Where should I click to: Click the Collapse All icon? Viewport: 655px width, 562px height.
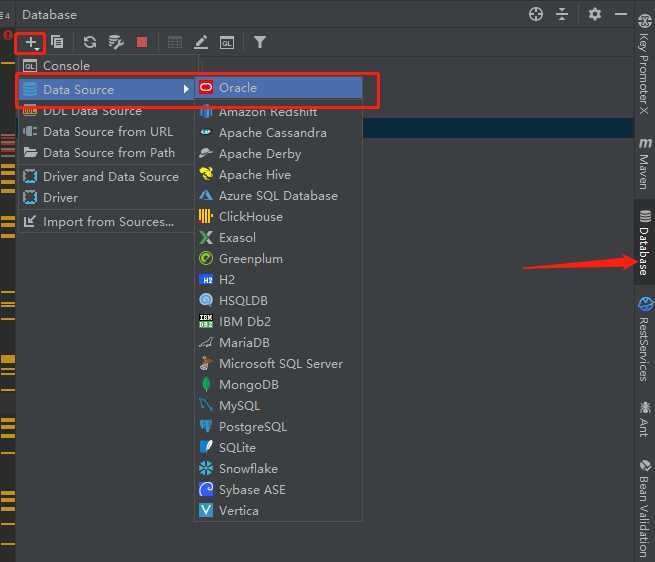coord(562,14)
